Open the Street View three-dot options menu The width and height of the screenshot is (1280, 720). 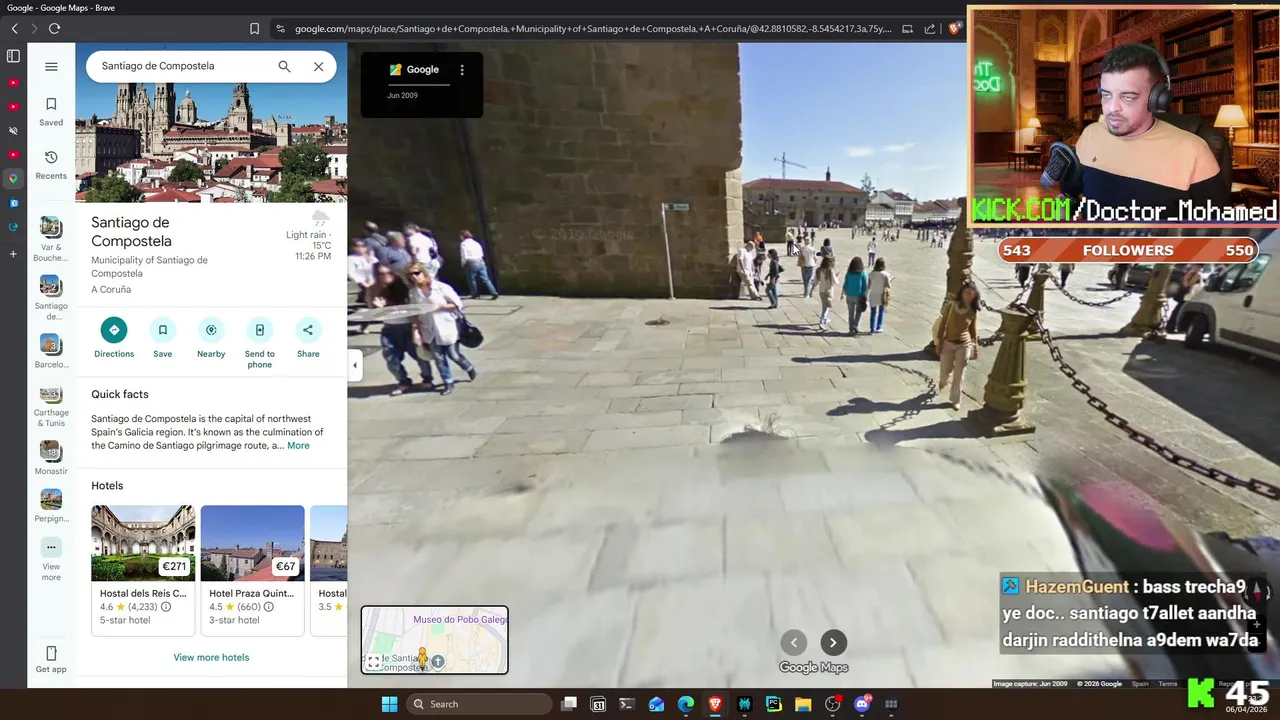pos(462,70)
